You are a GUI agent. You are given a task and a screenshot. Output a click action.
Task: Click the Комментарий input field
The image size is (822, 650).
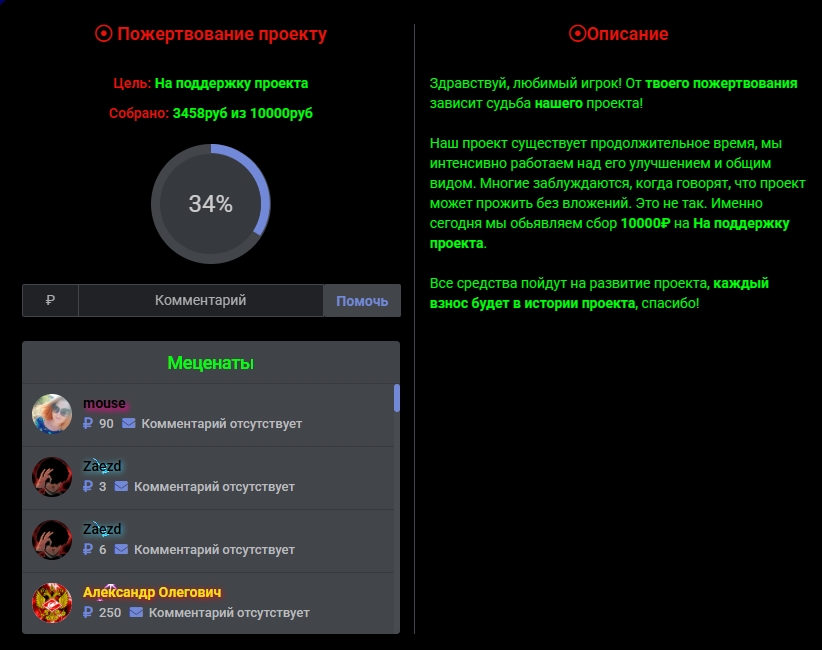point(200,300)
